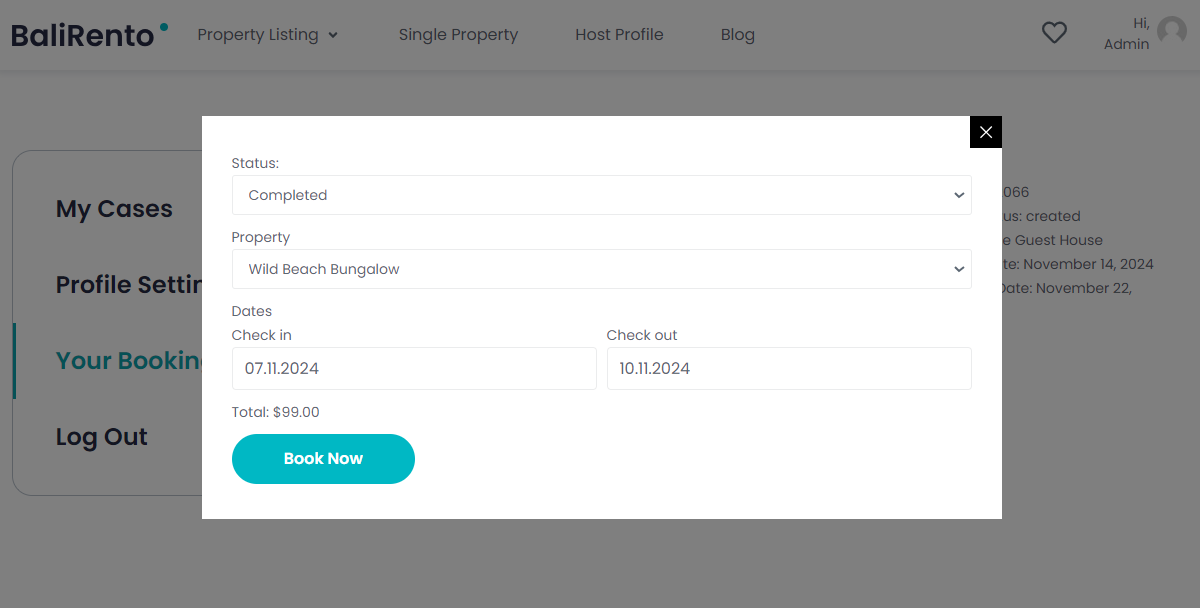The width and height of the screenshot is (1200, 608).
Task: Click the Admin profile avatar
Action: (1171, 30)
